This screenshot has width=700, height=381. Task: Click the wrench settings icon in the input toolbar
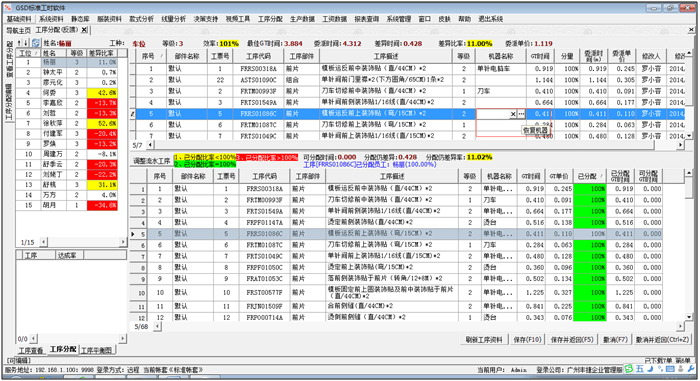(x=691, y=369)
